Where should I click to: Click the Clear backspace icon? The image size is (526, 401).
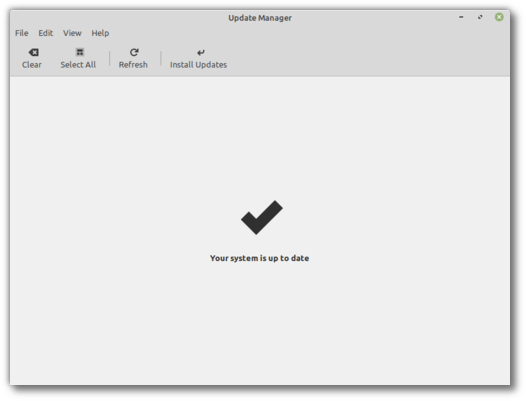pyautogui.click(x=34, y=52)
